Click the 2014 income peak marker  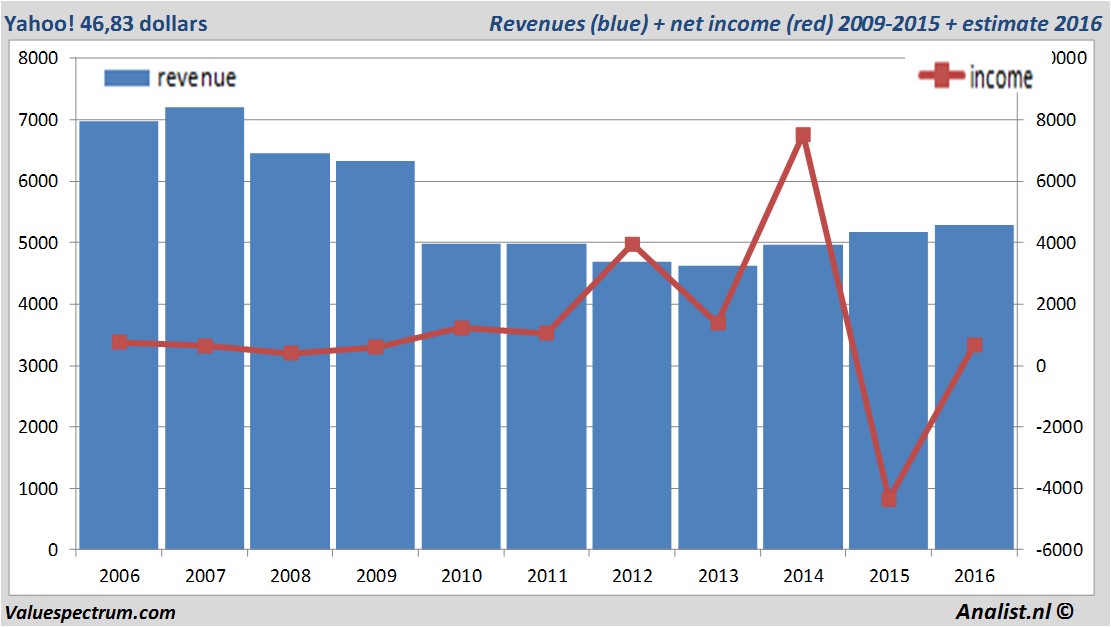click(803, 135)
